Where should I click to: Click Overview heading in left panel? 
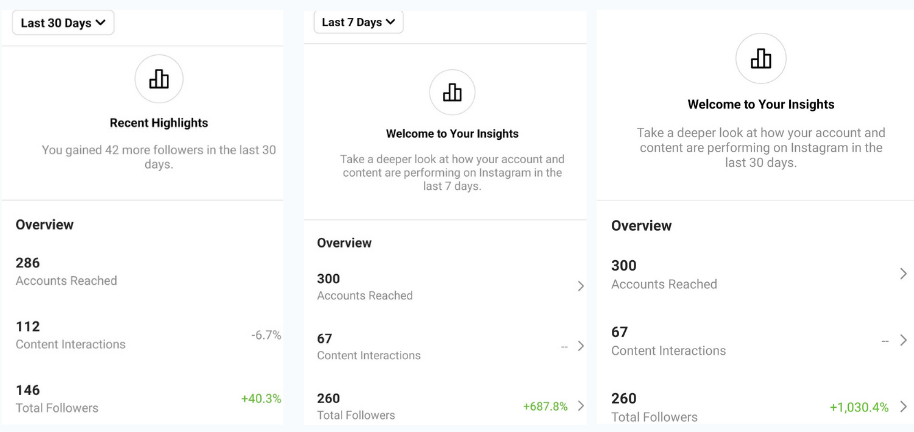tap(45, 224)
